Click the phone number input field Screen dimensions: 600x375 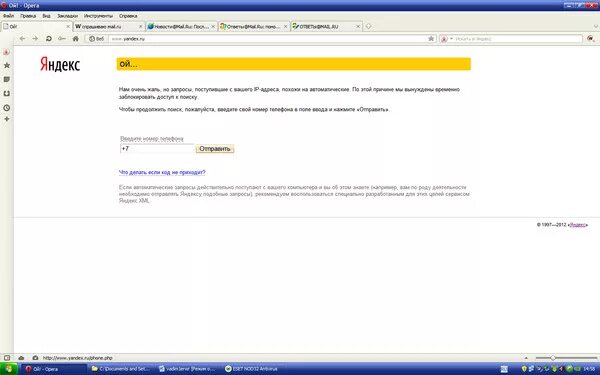pyautogui.click(x=157, y=148)
